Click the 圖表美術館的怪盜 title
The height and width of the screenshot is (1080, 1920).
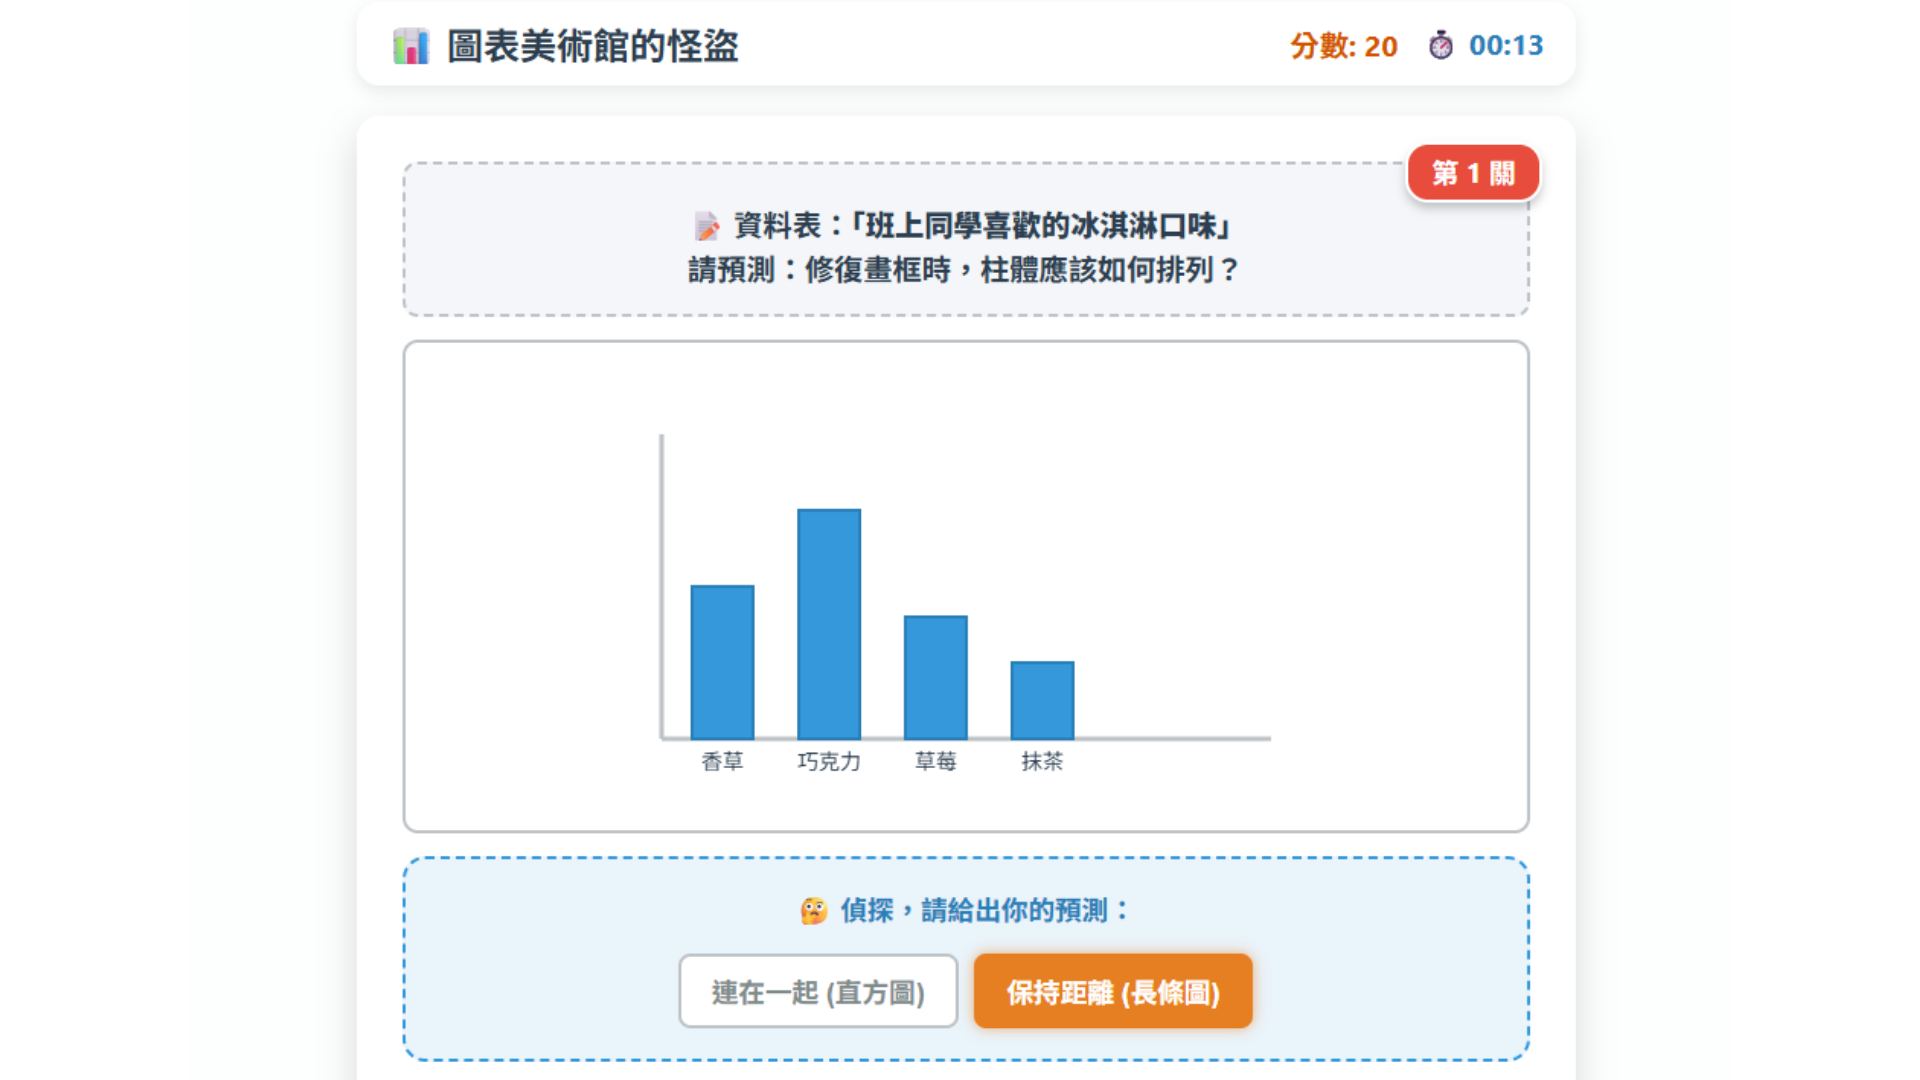[593, 46]
